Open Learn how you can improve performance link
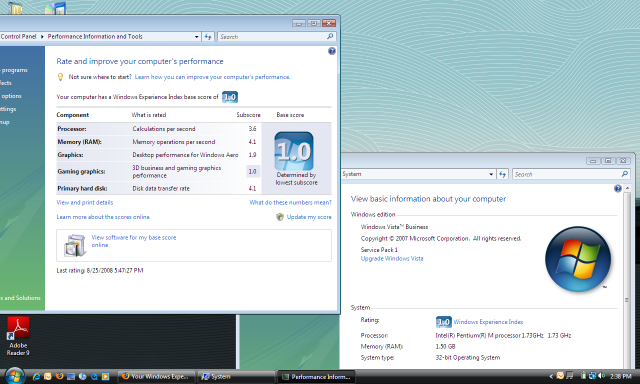The width and height of the screenshot is (640, 384). point(212,77)
